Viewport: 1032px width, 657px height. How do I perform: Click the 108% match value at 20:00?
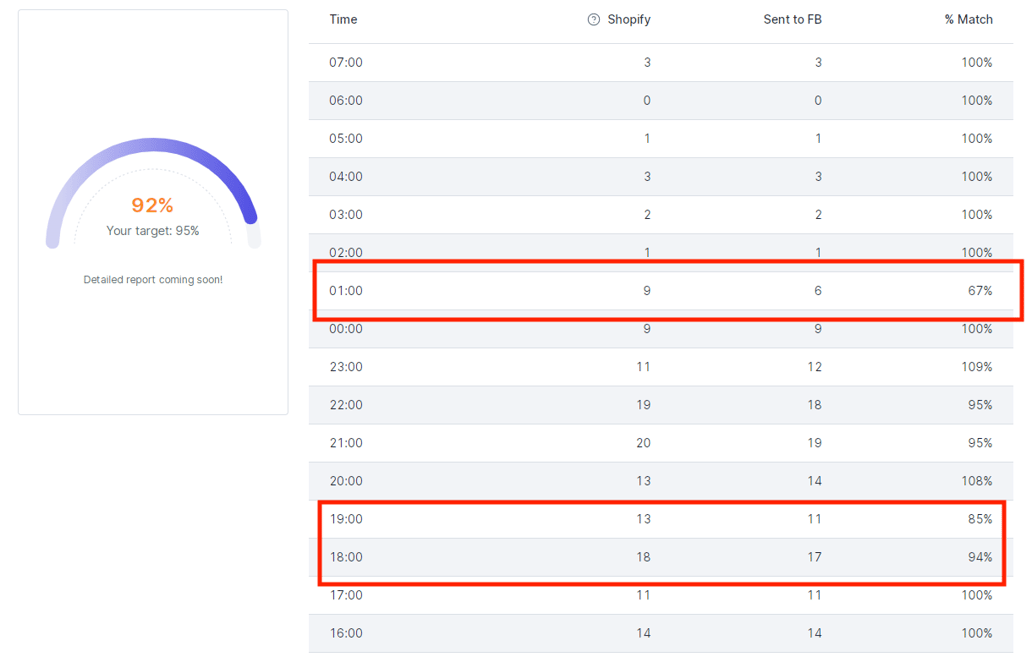coord(977,481)
